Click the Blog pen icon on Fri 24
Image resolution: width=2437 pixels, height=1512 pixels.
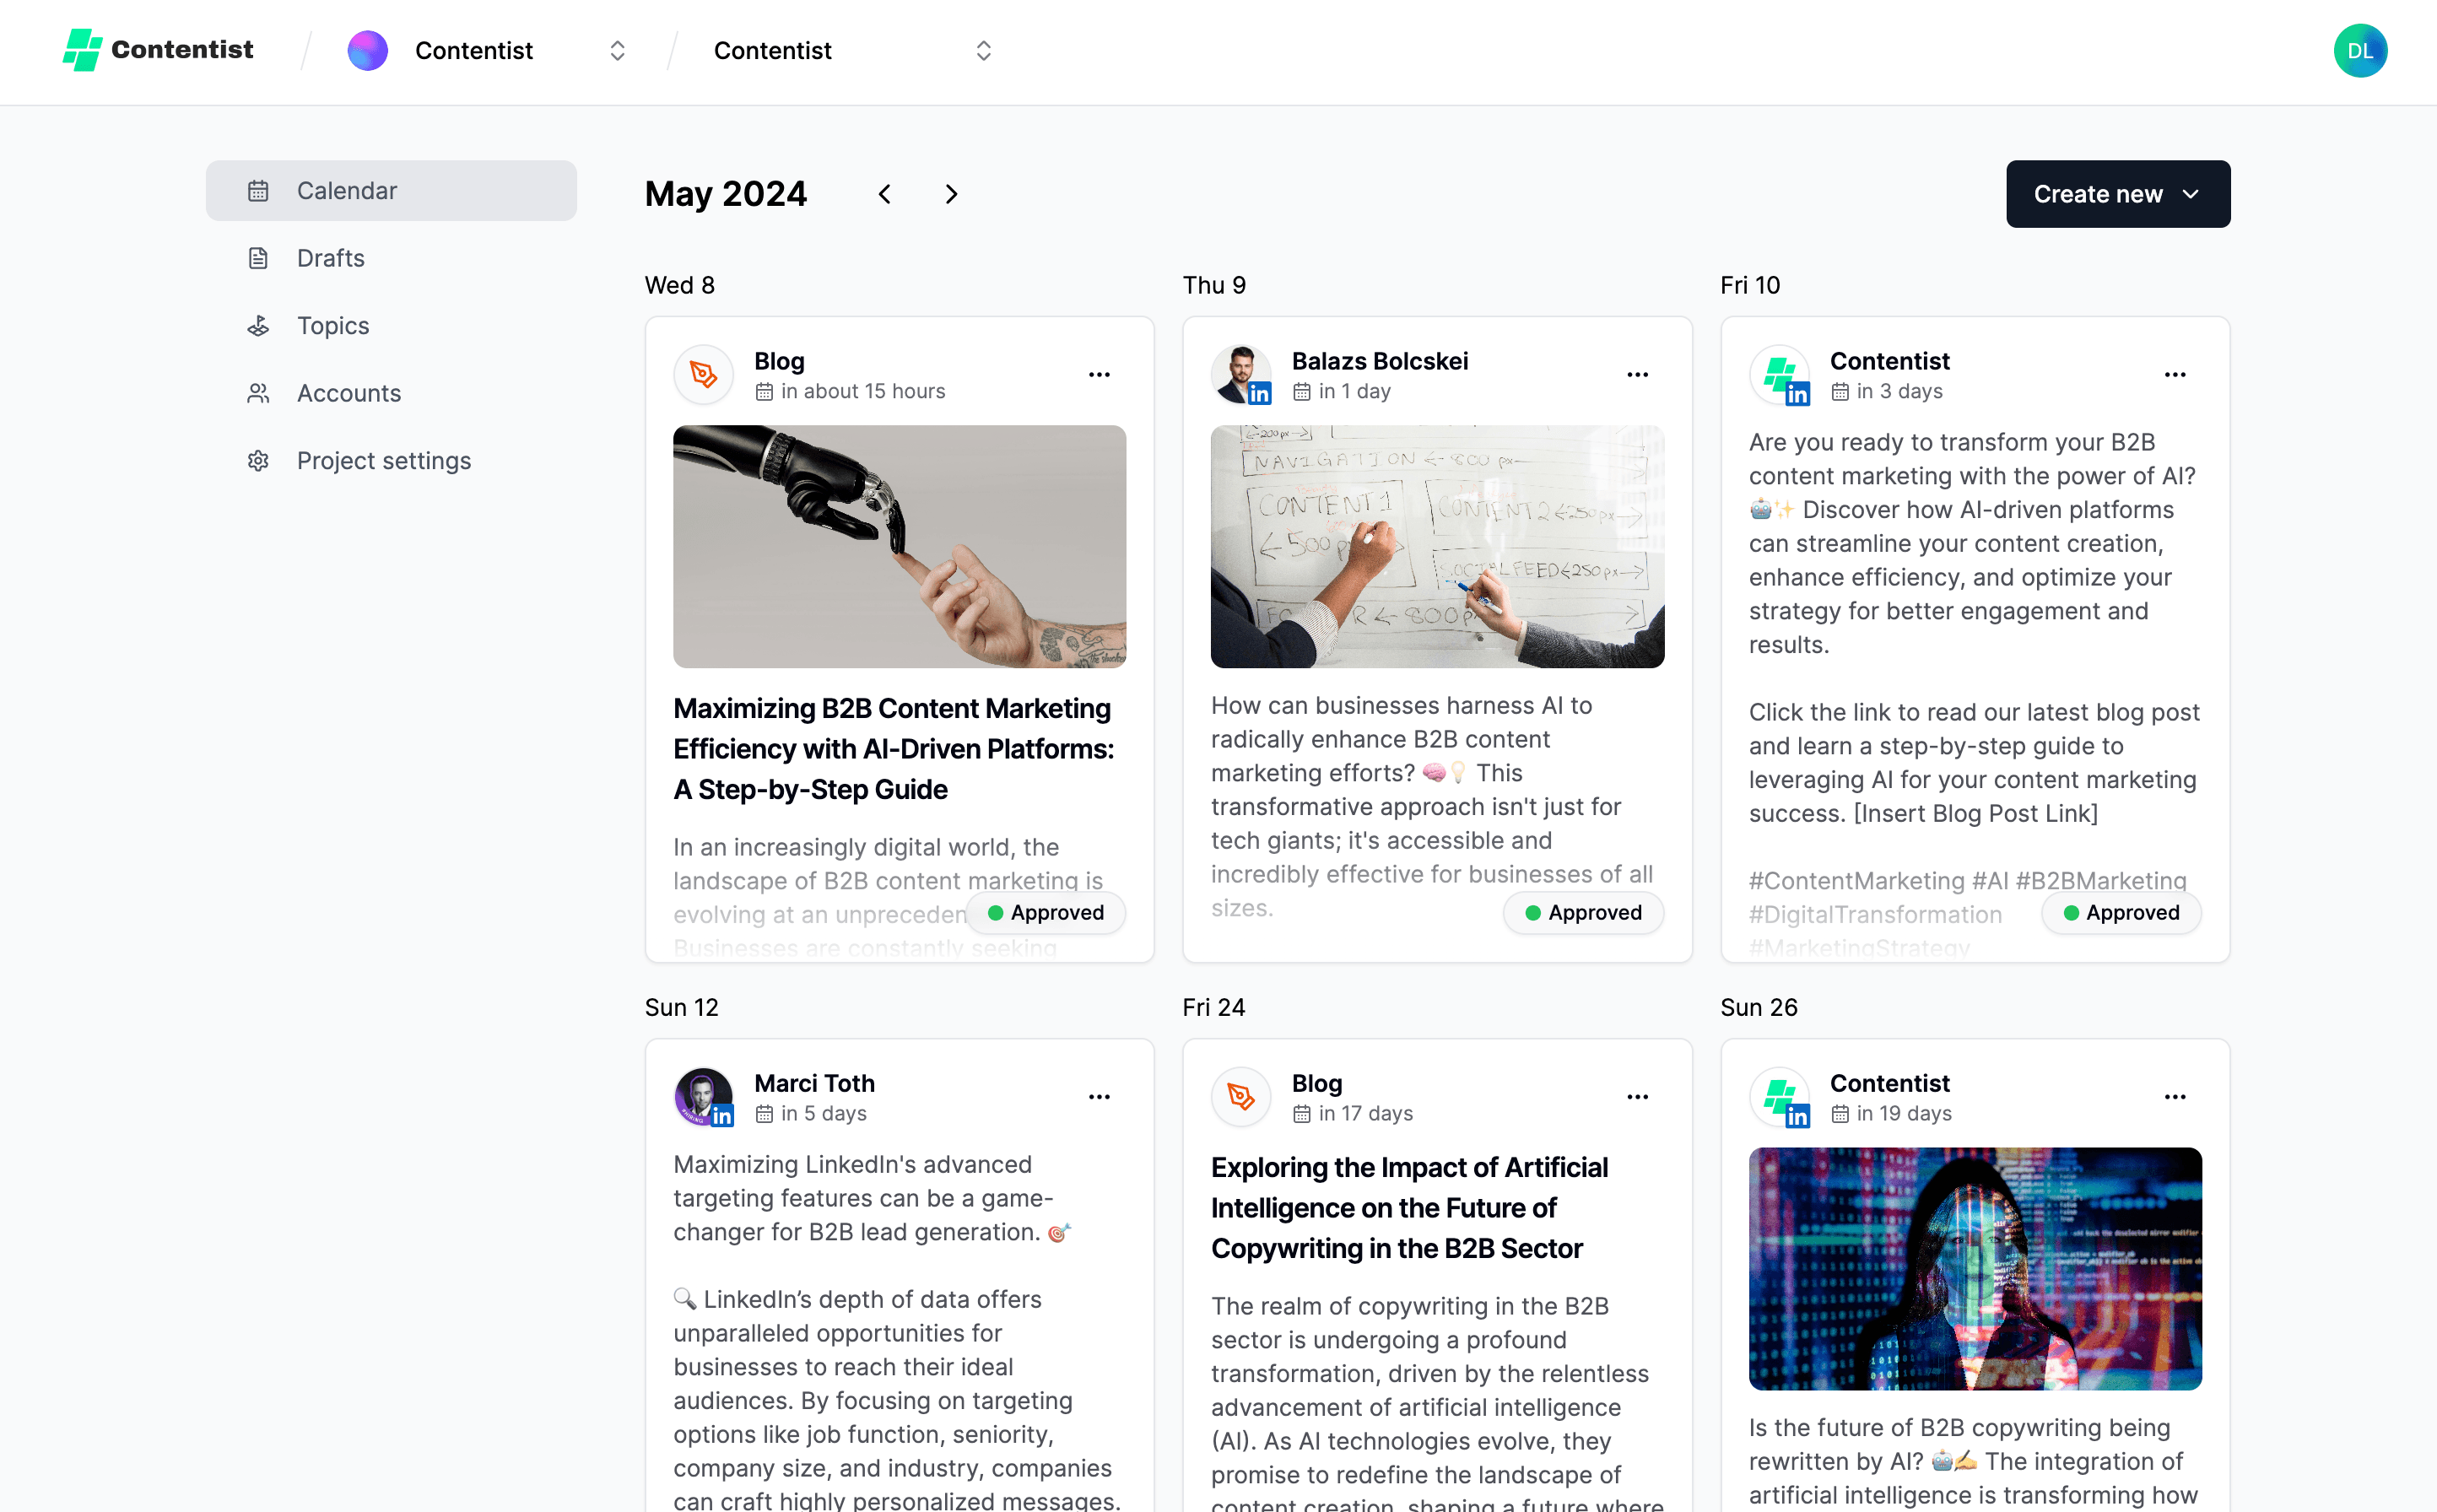(1241, 1097)
